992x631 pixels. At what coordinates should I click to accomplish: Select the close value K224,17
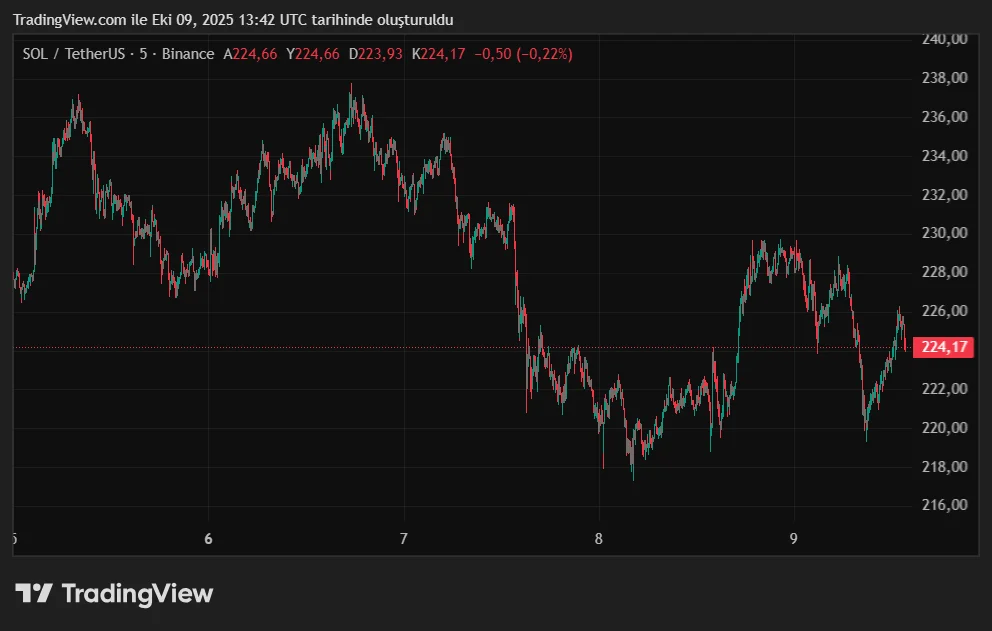point(439,54)
